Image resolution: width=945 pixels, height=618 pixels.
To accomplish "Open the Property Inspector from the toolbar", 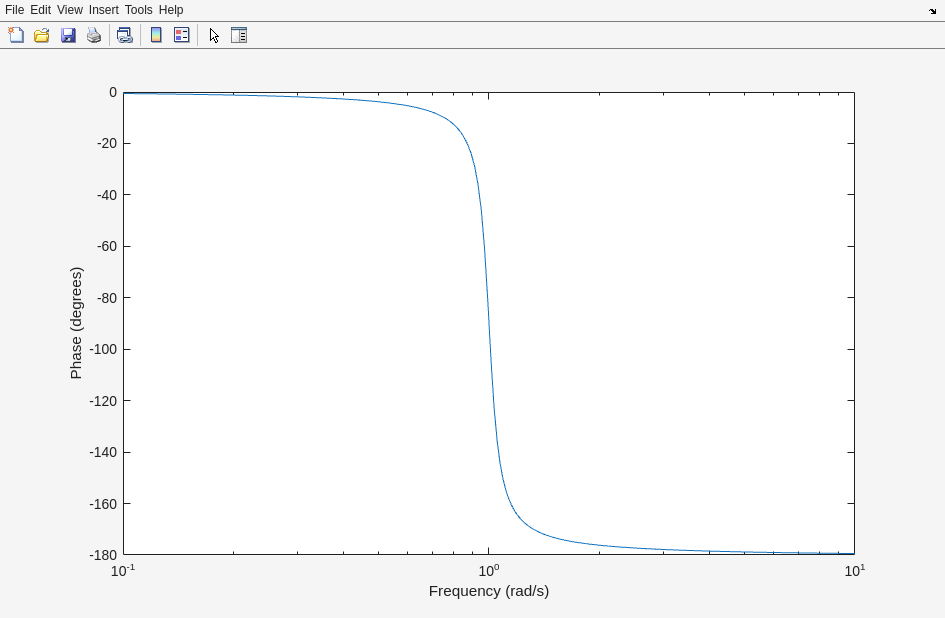I will coord(239,35).
